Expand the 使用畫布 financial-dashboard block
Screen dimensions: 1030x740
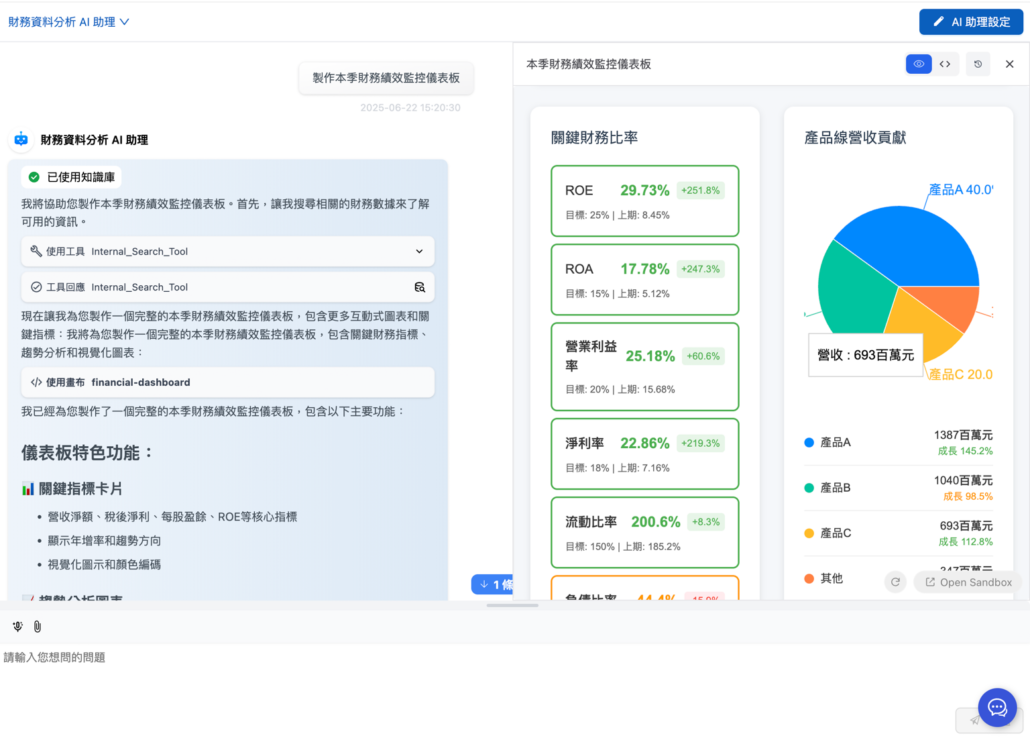228,382
